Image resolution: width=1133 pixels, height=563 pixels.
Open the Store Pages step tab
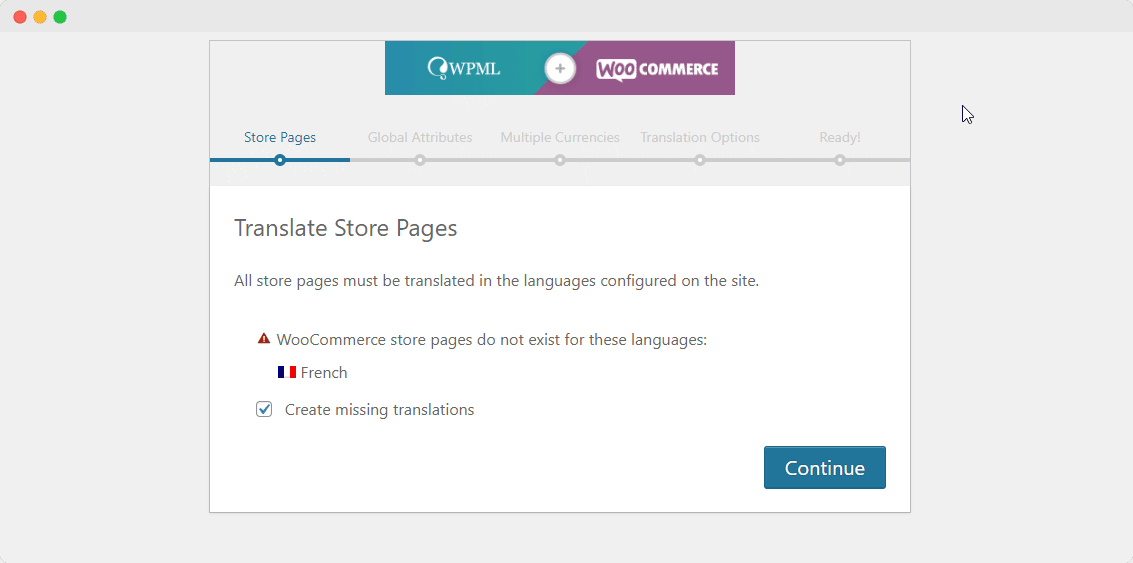pos(280,137)
